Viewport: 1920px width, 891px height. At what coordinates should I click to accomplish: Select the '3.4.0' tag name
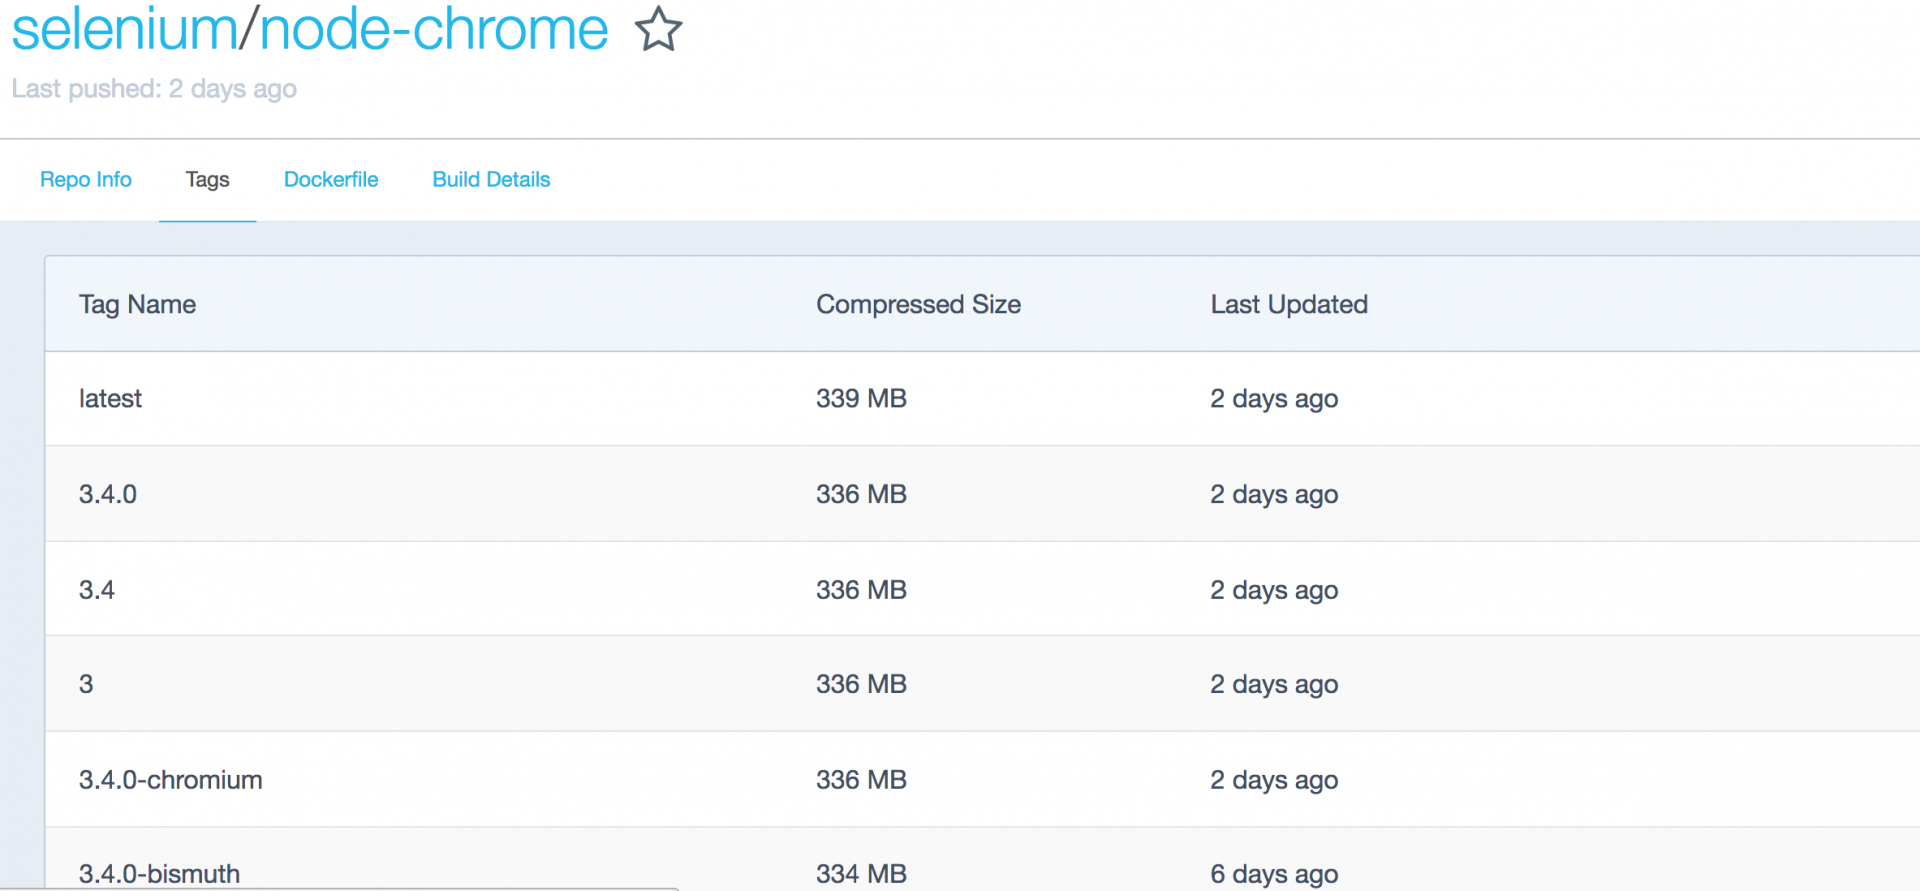[108, 494]
